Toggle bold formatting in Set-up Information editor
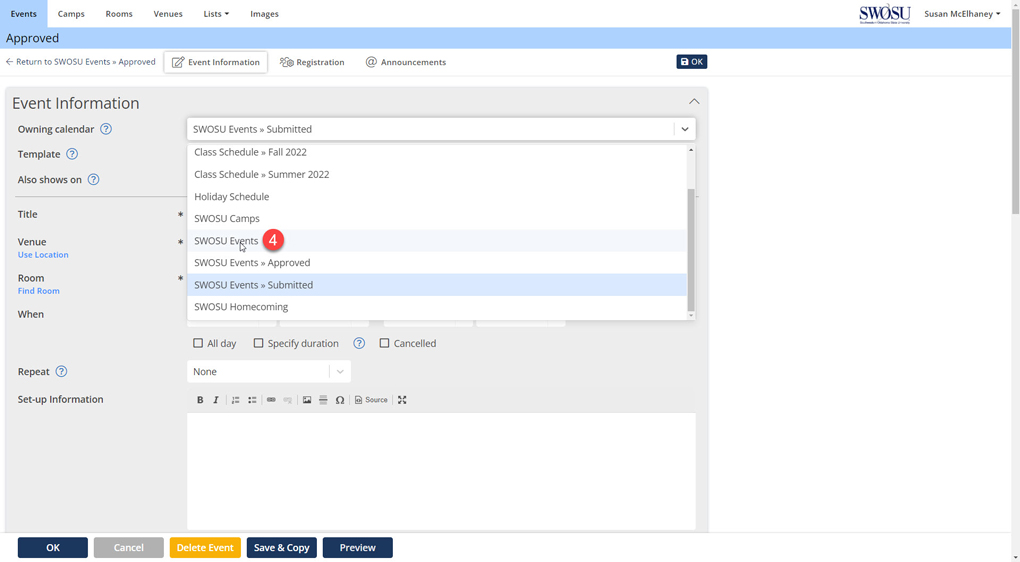Viewport: 1020px width, 562px height. click(200, 400)
